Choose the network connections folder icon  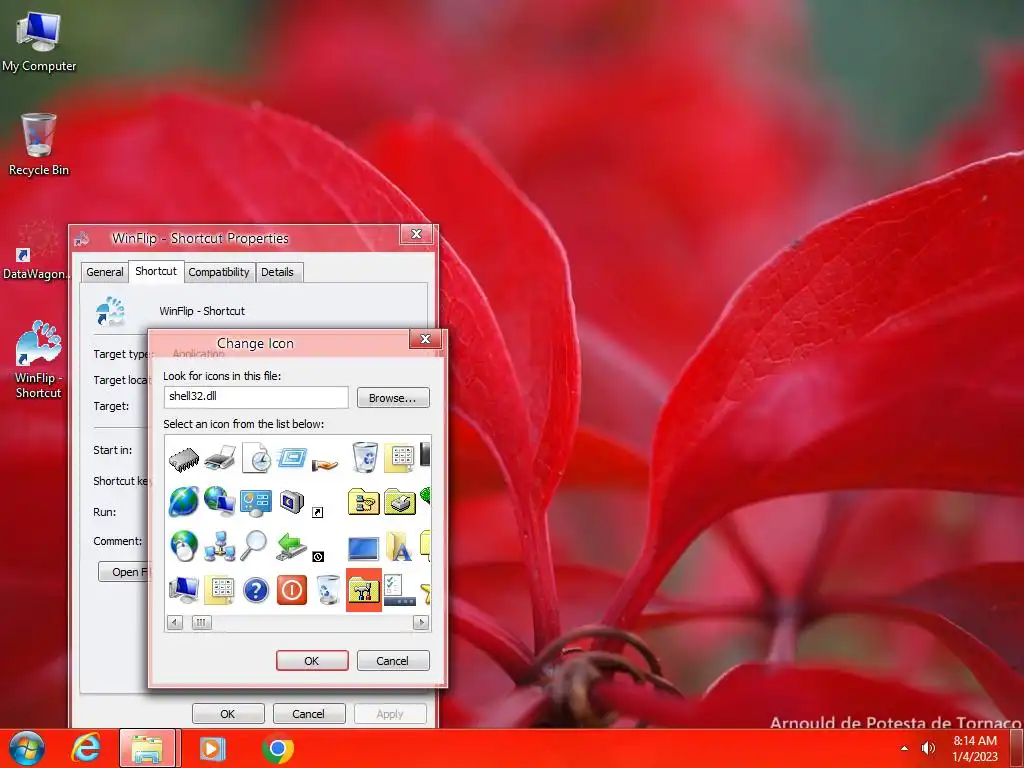[x=364, y=502]
